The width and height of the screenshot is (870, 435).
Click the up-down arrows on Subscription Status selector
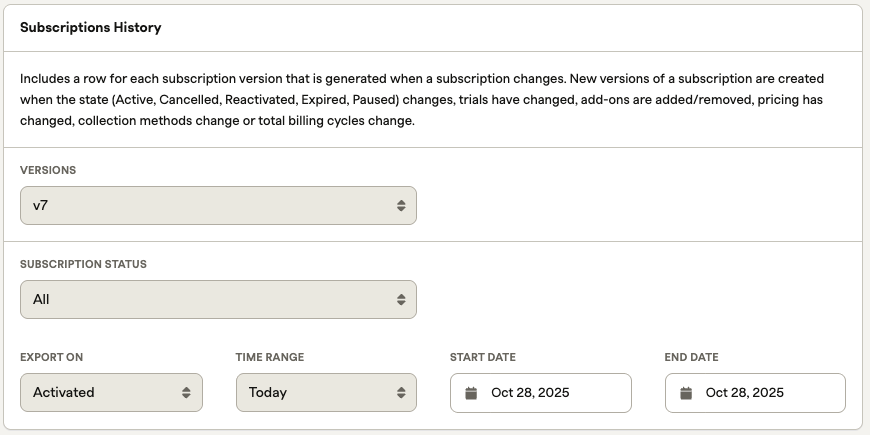(400, 299)
